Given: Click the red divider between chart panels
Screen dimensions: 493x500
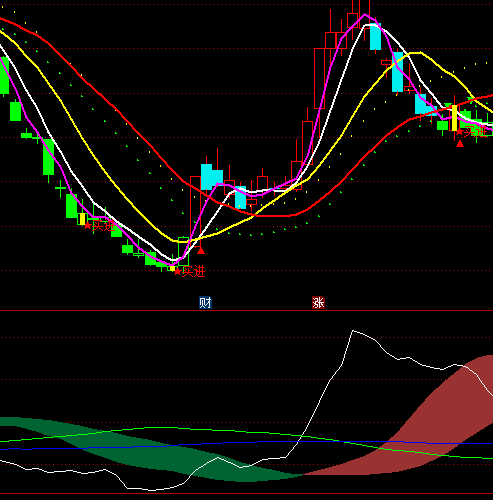Looking at the screenshot, I should tap(246, 310).
